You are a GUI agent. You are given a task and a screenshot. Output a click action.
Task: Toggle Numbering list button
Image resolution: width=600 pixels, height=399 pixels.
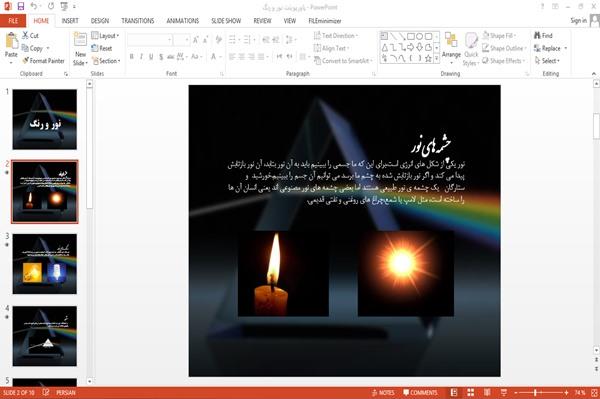tap(248, 40)
